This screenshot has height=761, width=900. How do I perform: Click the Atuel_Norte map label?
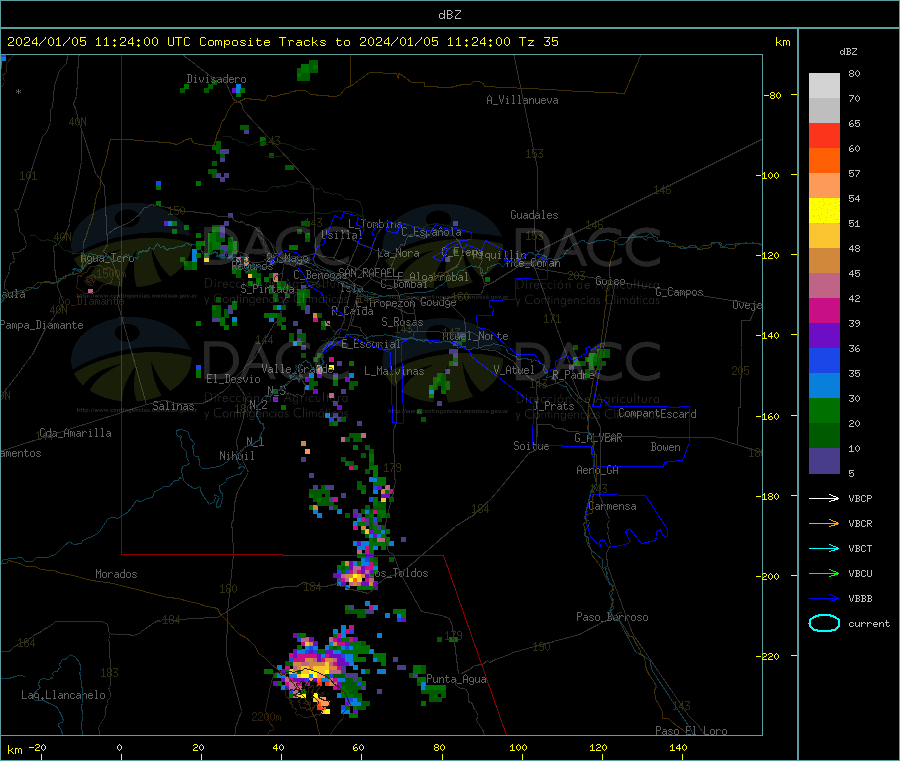tap(475, 336)
